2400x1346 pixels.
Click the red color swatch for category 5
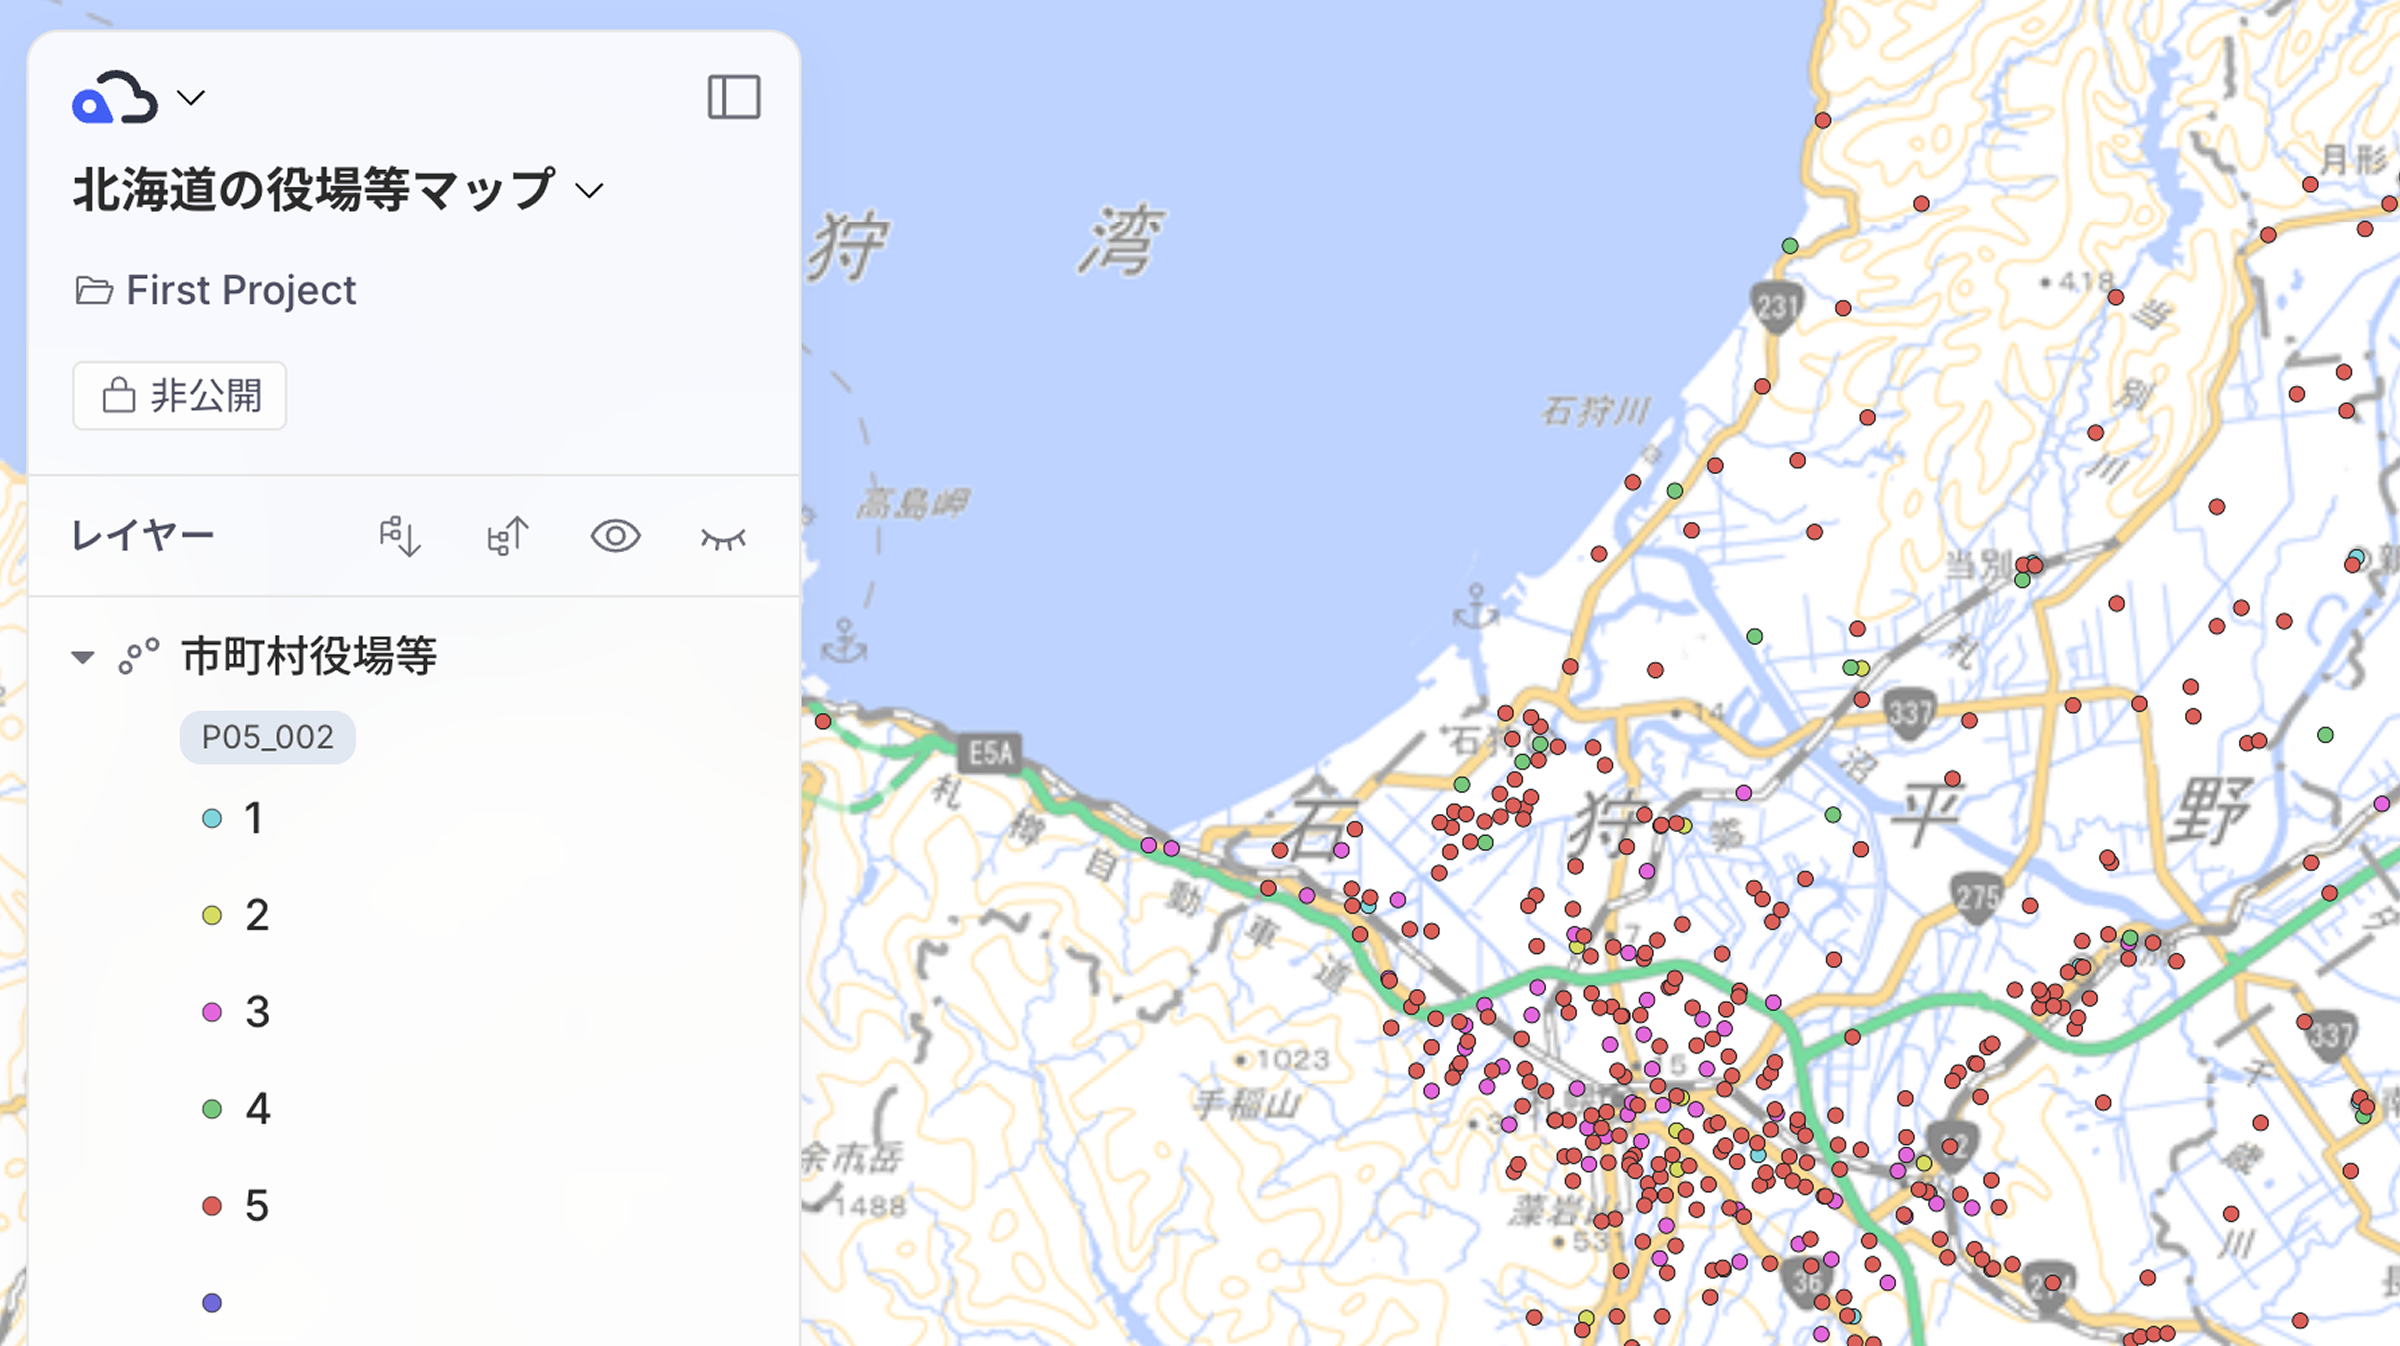tap(212, 1205)
